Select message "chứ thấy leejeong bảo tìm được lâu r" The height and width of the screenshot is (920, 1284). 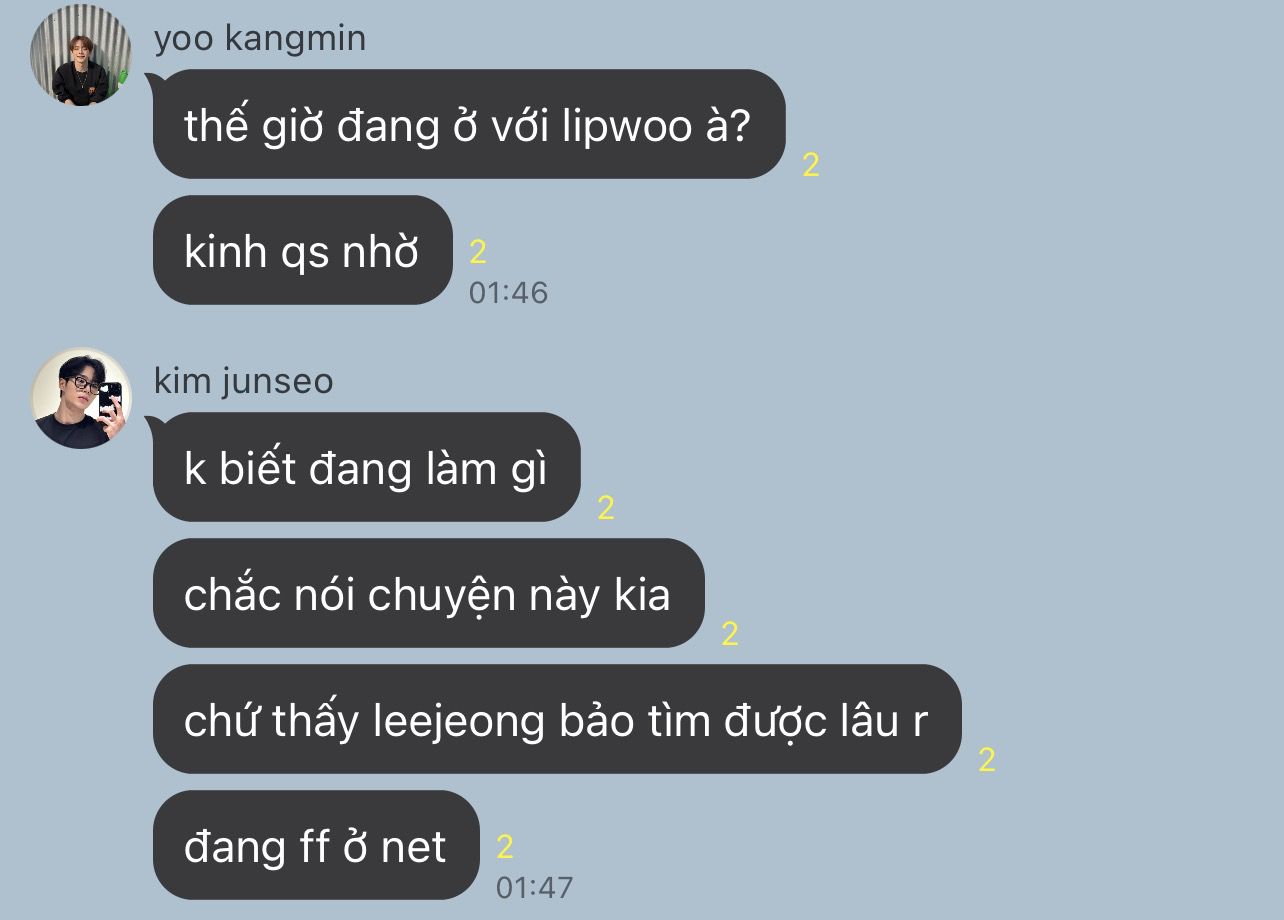coord(557,719)
